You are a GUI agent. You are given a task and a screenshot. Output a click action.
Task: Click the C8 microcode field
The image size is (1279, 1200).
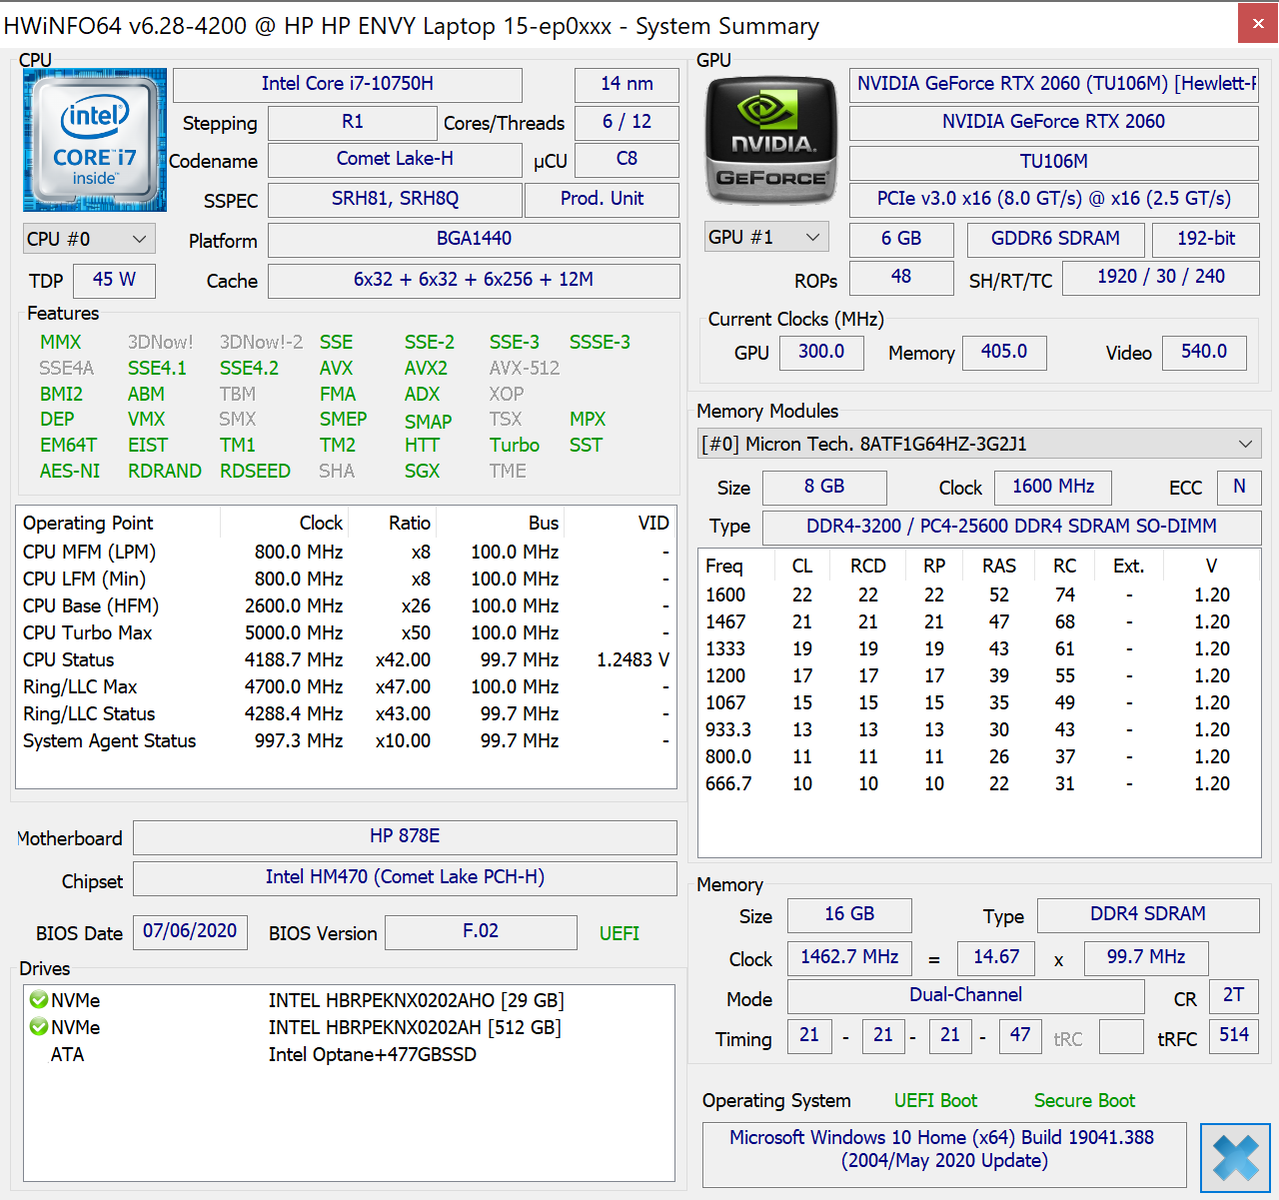627,160
